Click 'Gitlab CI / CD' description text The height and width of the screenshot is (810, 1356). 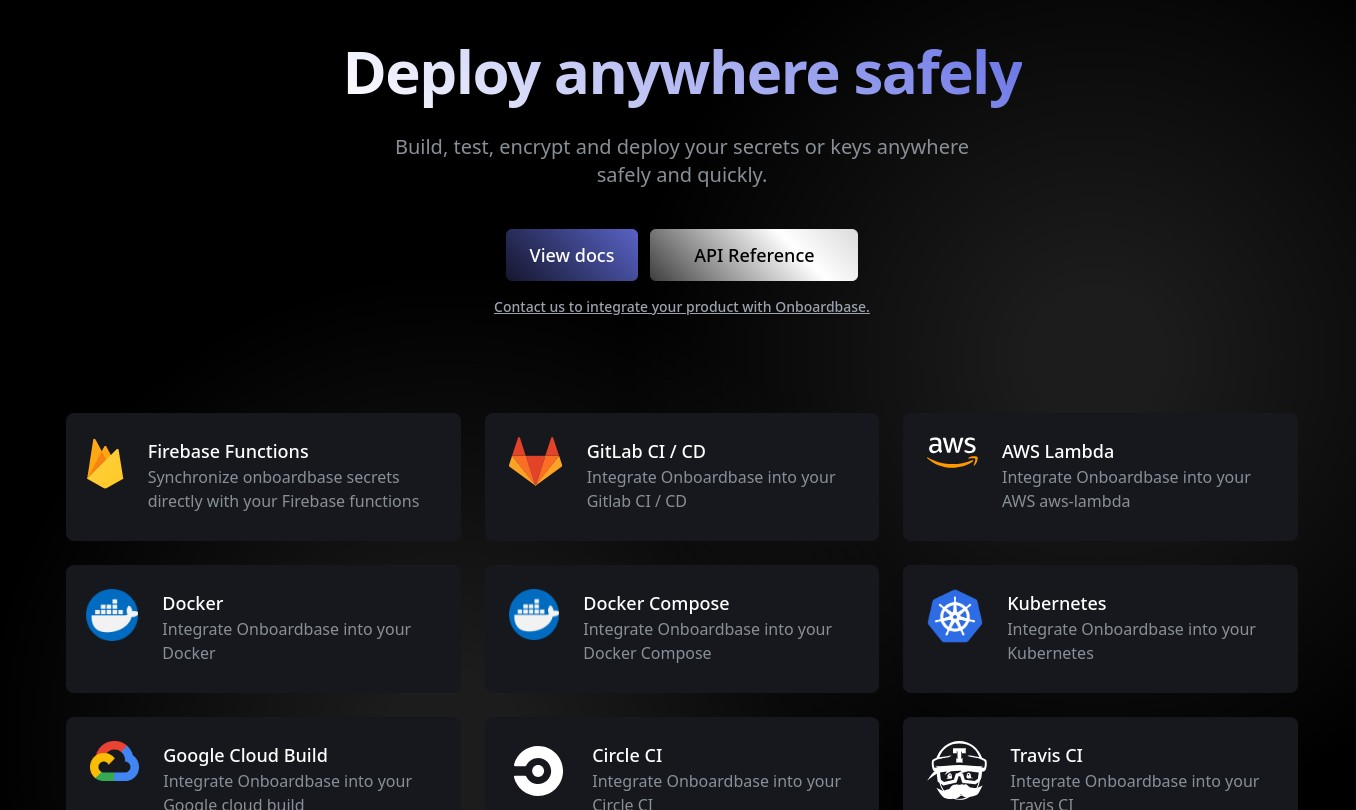tap(637, 501)
